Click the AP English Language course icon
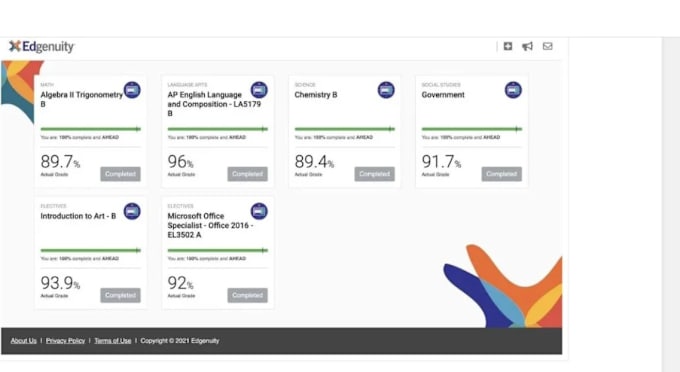 (x=259, y=90)
